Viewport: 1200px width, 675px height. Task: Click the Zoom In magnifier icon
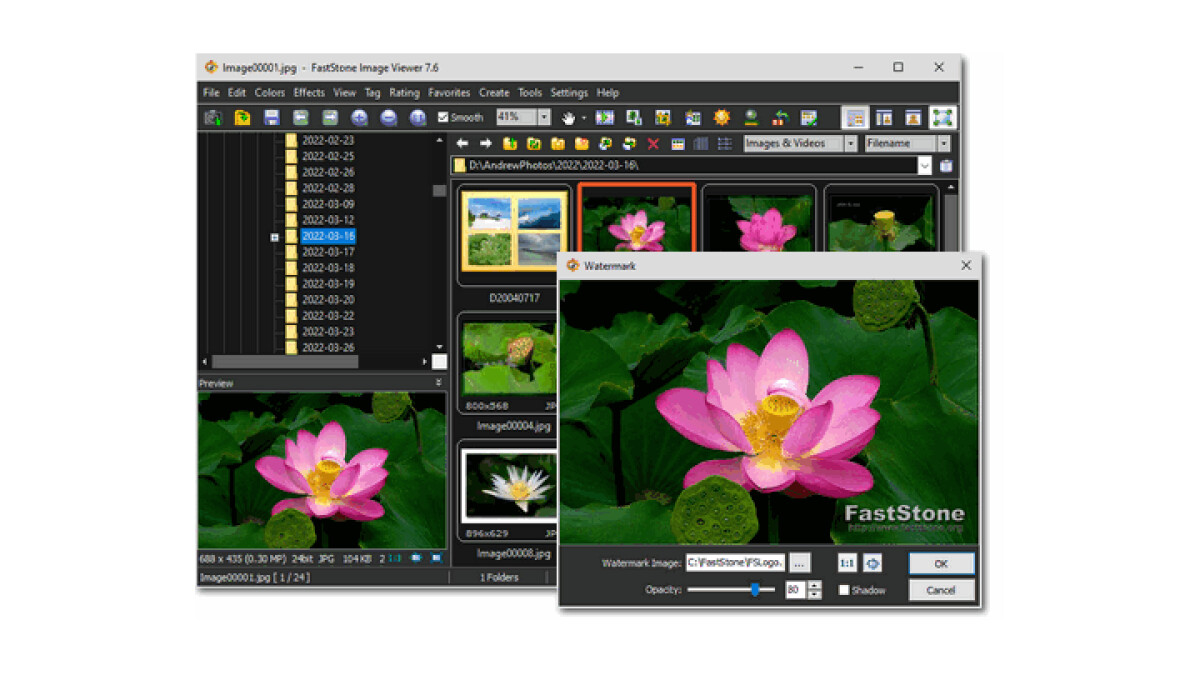click(359, 117)
